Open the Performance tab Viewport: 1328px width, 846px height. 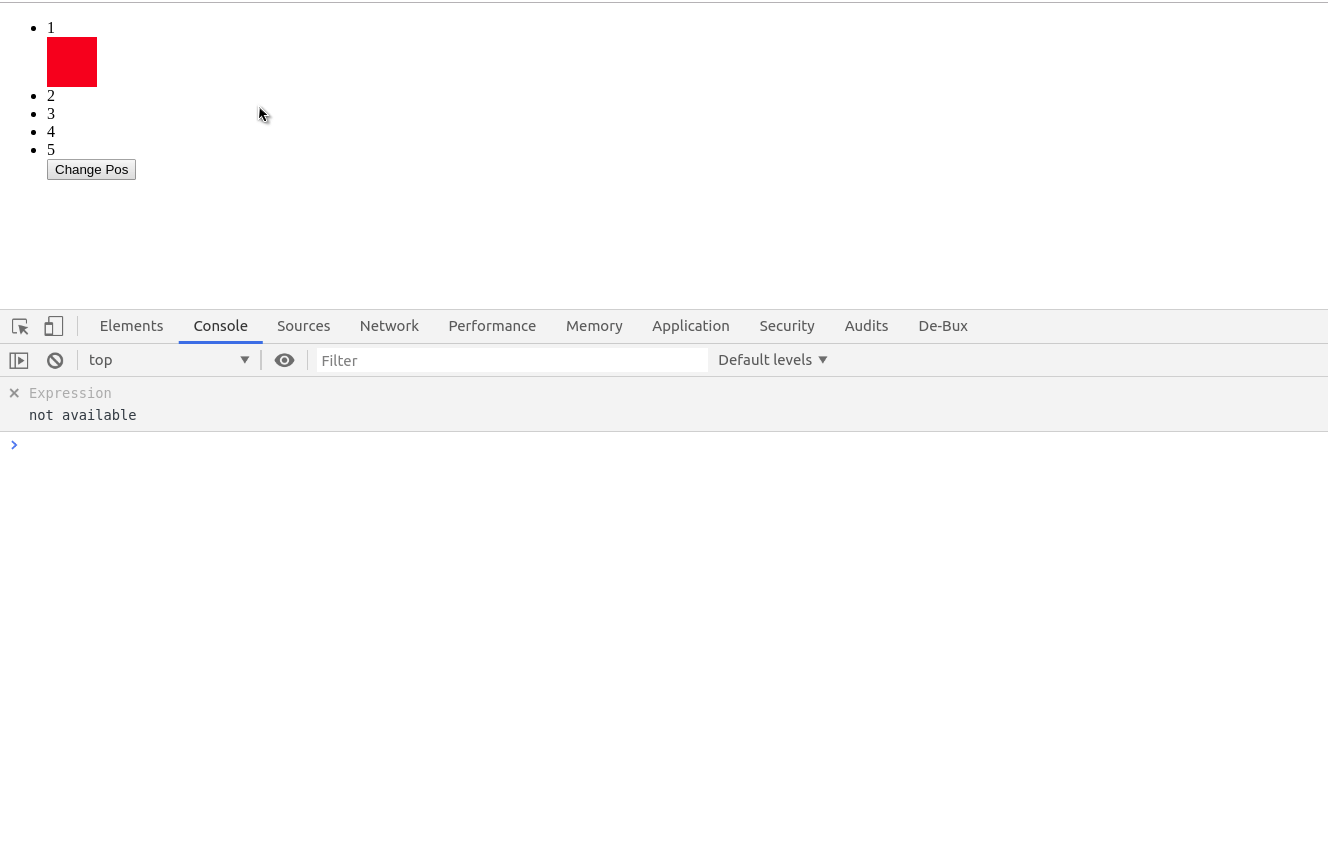tap(492, 326)
